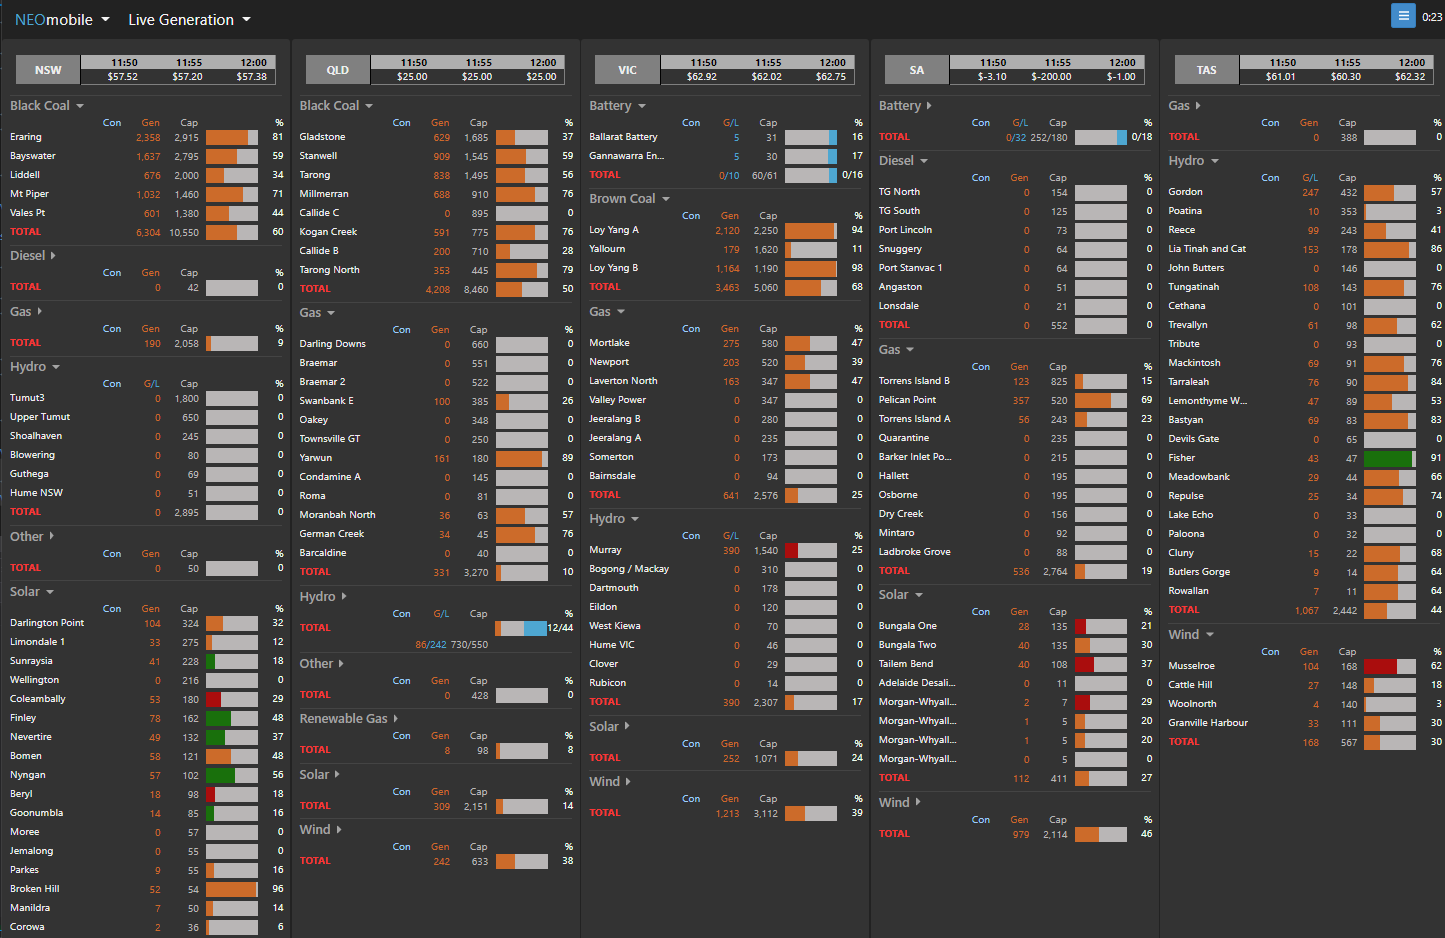This screenshot has height=938, width=1445.
Task: Click the SA region tab
Action: click(x=917, y=70)
